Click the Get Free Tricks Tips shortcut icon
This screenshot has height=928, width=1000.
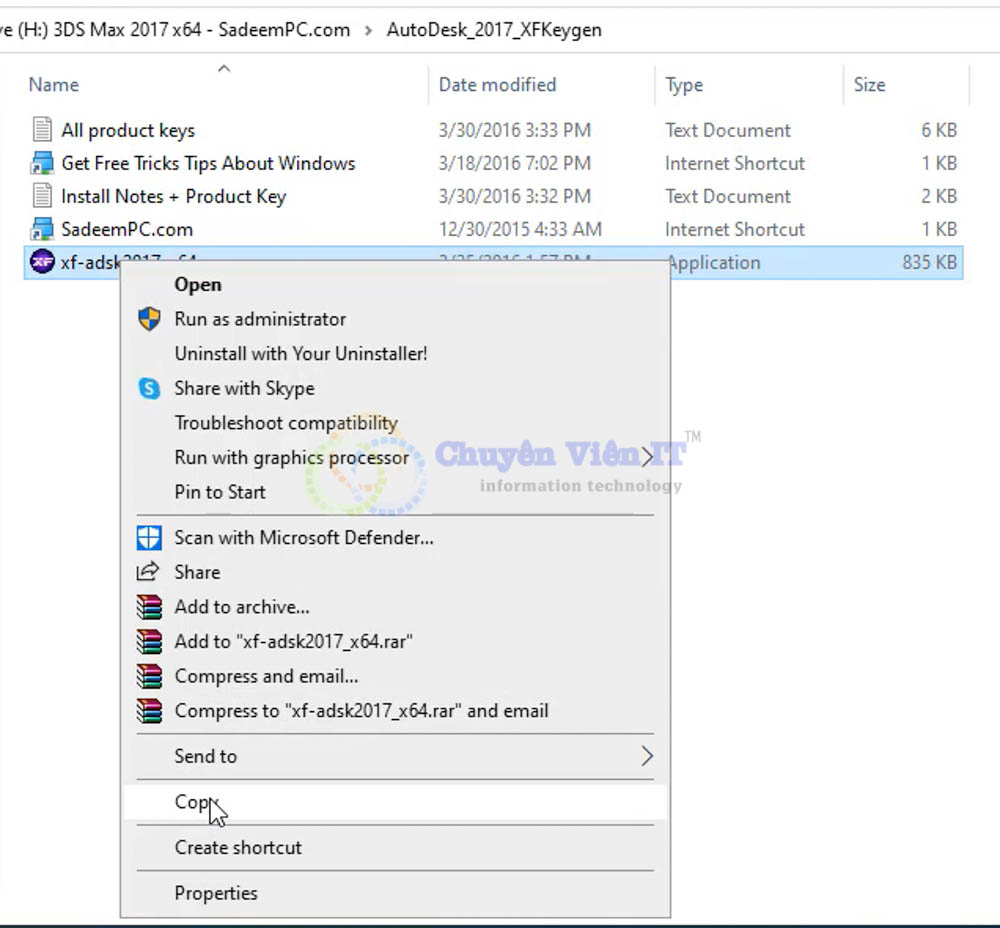point(42,163)
